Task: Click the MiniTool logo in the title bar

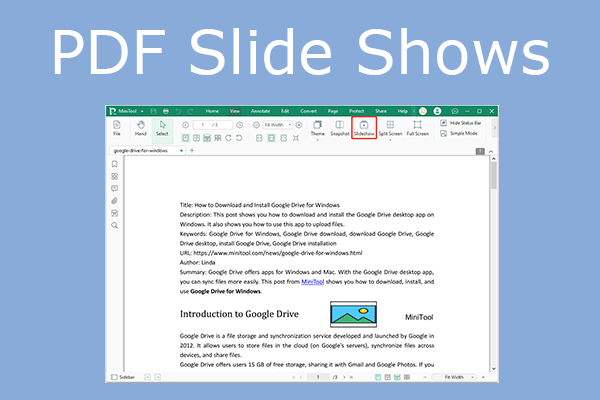Action: (112, 111)
